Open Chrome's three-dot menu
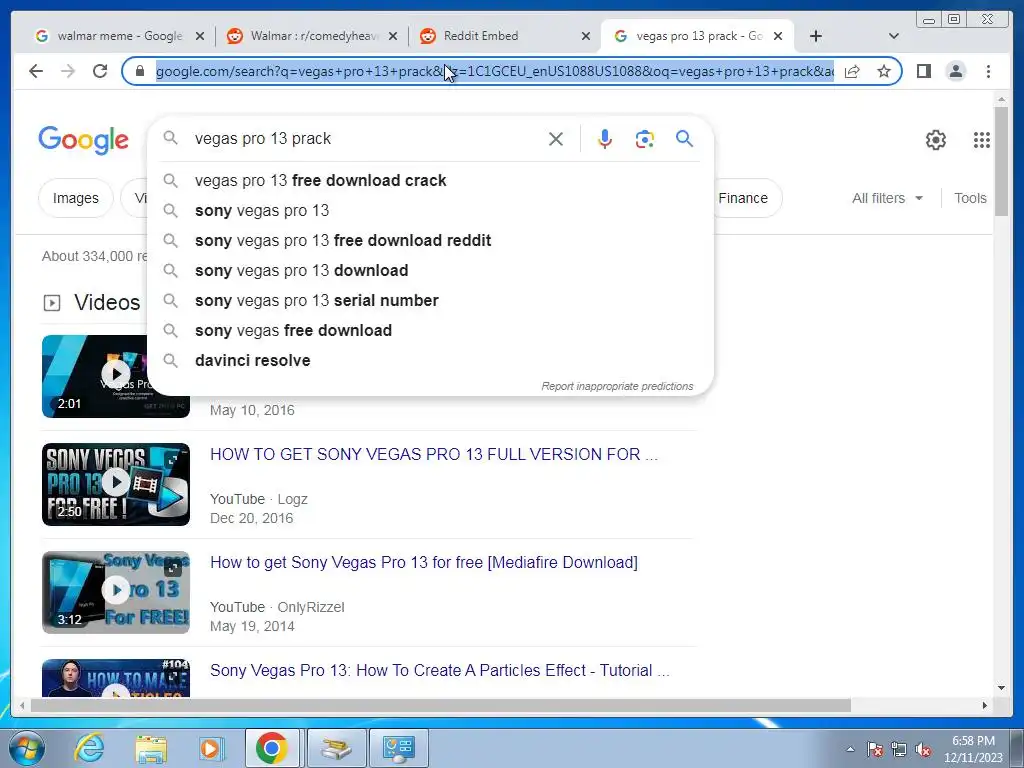This screenshot has height=768, width=1024. pyautogui.click(x=988, y=71)
